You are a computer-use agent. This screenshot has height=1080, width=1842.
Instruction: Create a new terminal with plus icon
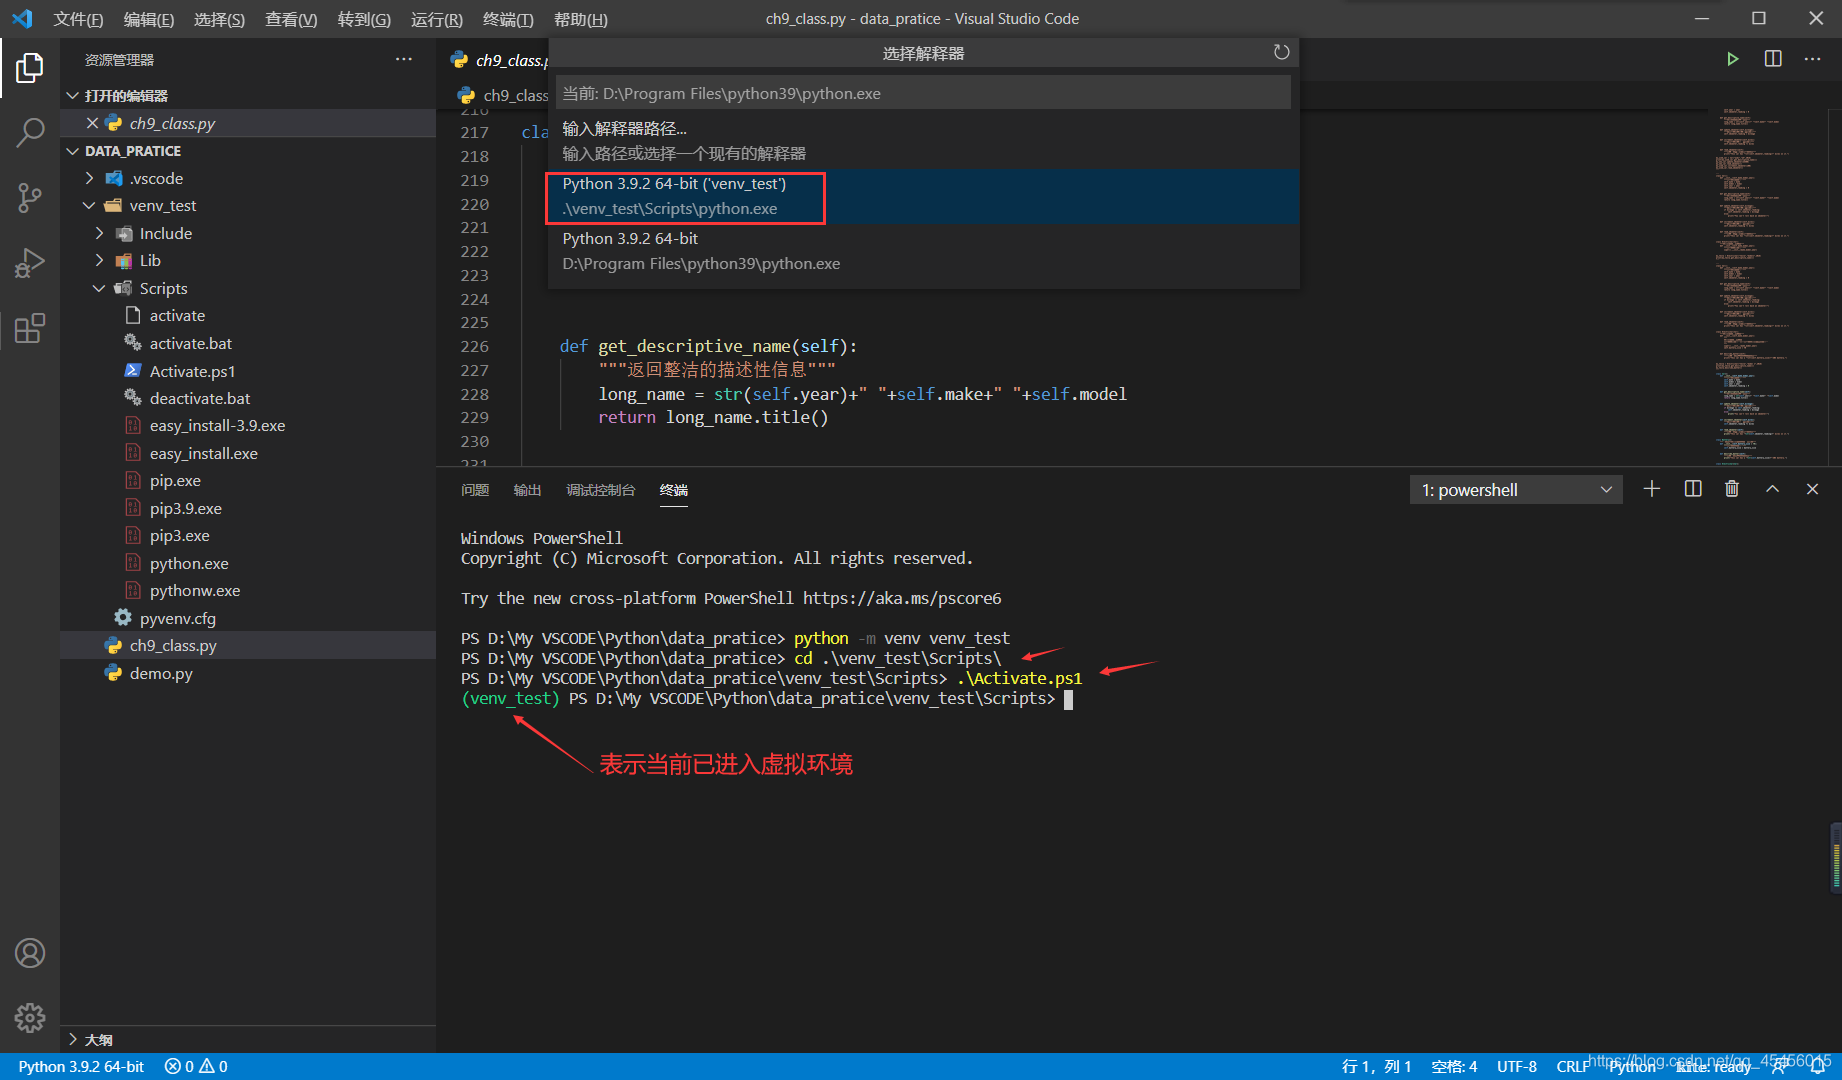(1652, 489)
